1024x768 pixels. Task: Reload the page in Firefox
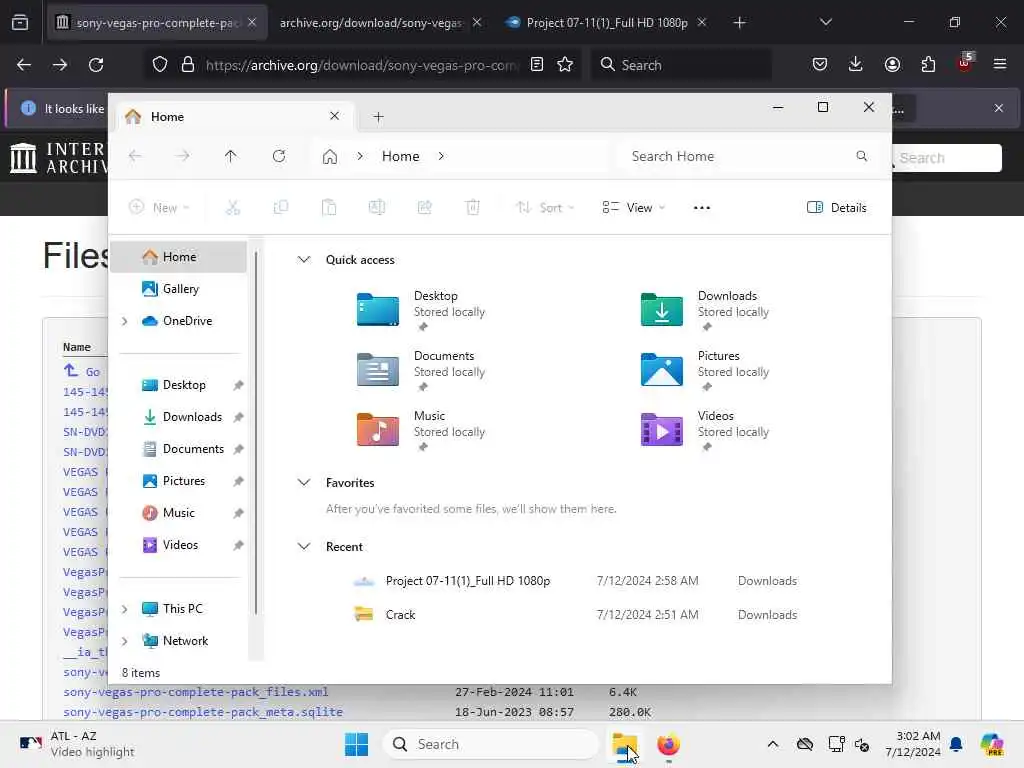[x=96, y=65]
